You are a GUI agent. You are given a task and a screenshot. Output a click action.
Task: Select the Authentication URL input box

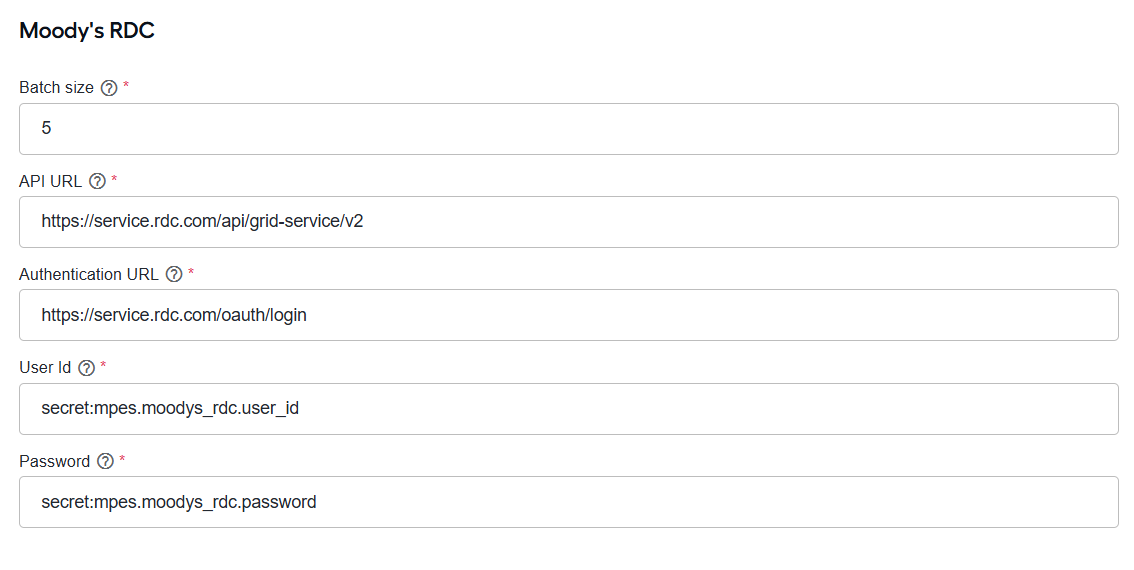[568, 315]
